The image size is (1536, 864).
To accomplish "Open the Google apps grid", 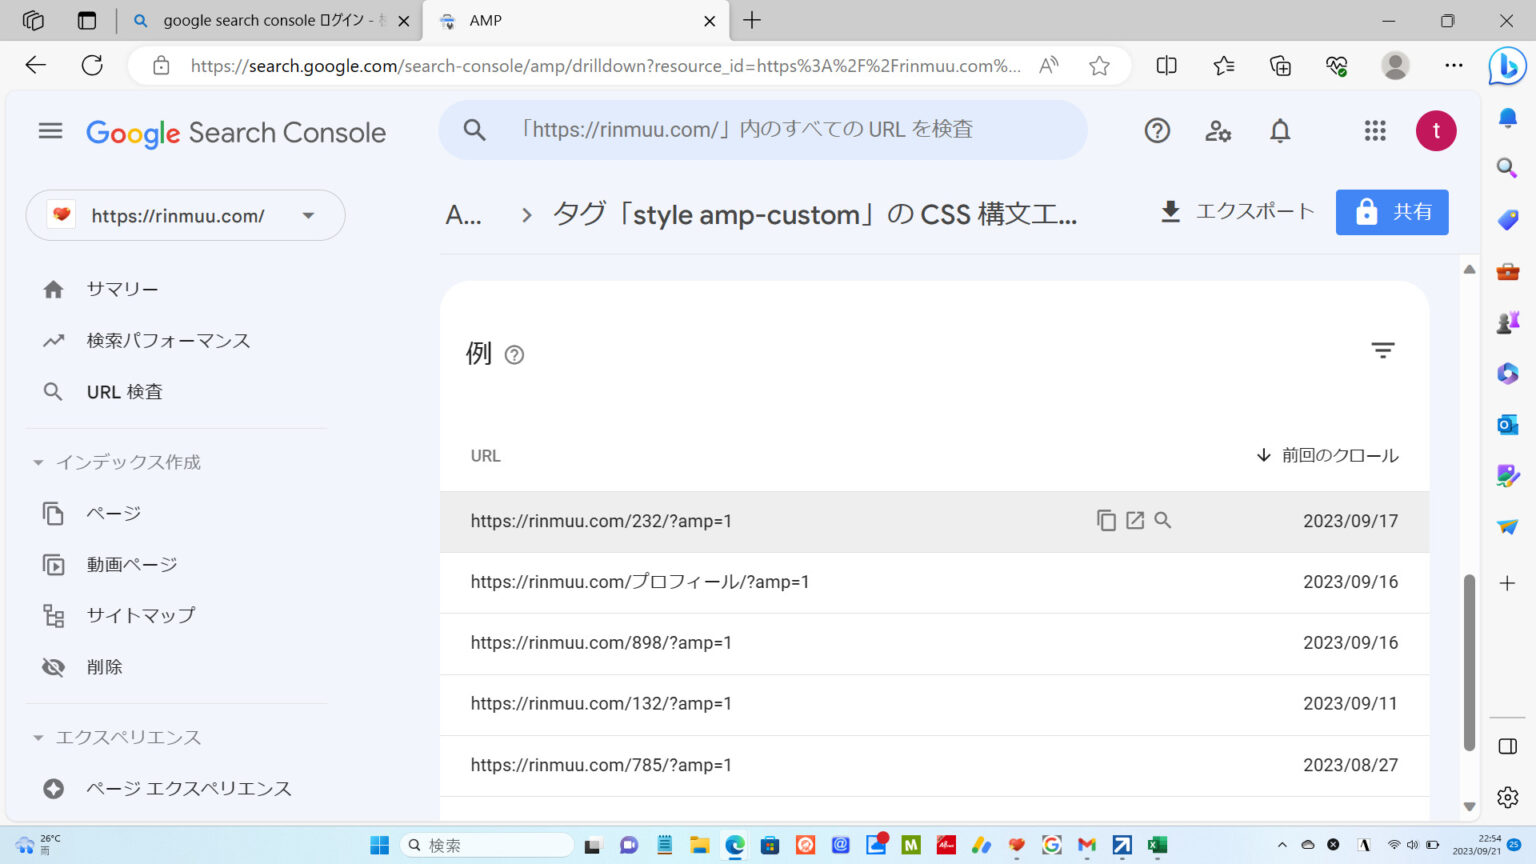I will pos(1375,130).
